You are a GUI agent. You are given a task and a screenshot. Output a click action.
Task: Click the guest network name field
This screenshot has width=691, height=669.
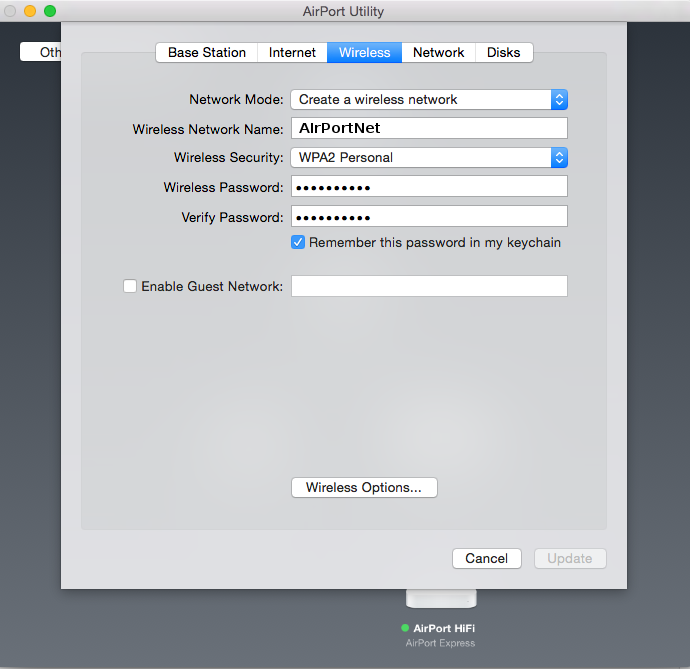tap(429, 286)
